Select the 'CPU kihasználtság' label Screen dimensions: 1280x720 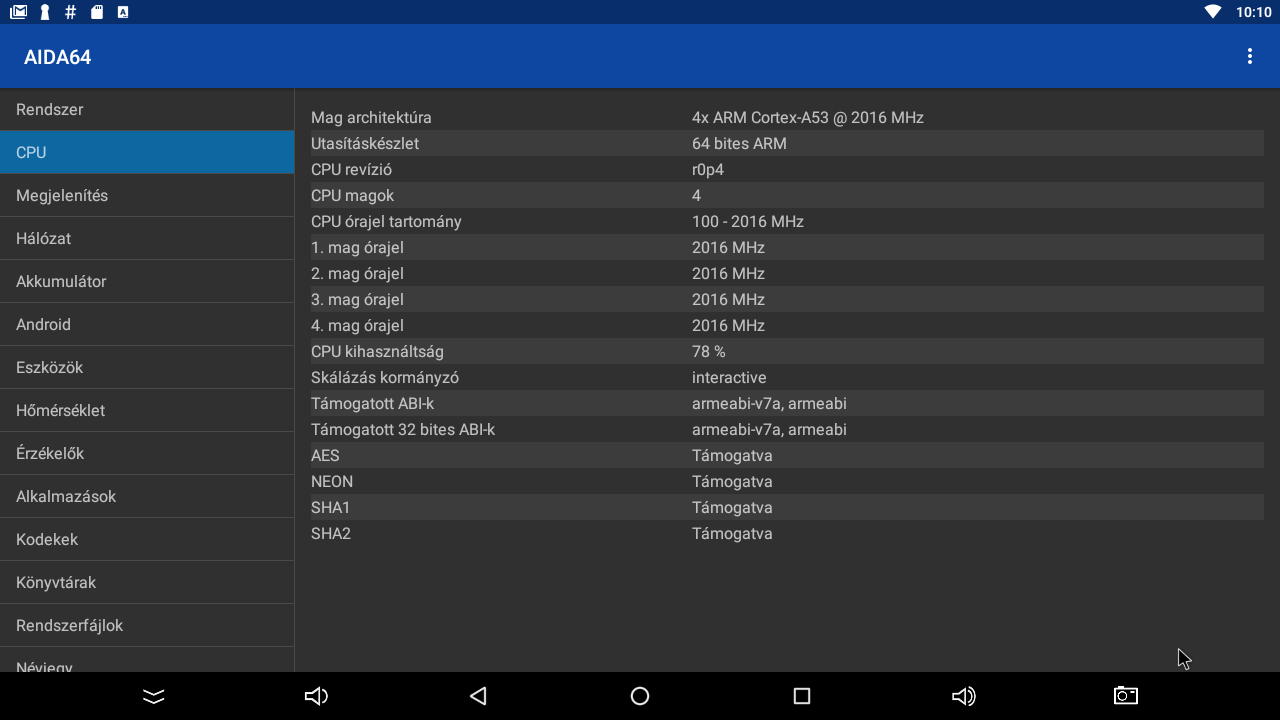click(x=377, y=351)
